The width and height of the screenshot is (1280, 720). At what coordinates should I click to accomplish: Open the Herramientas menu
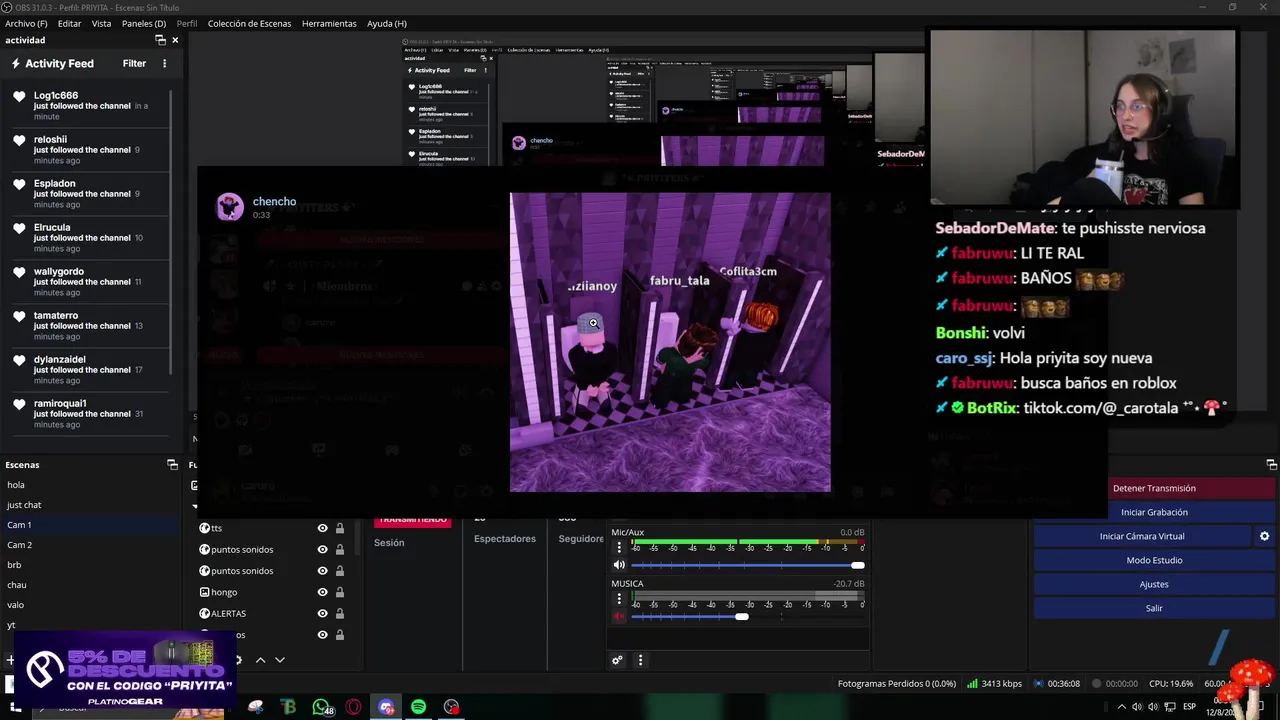click(329, 23)
